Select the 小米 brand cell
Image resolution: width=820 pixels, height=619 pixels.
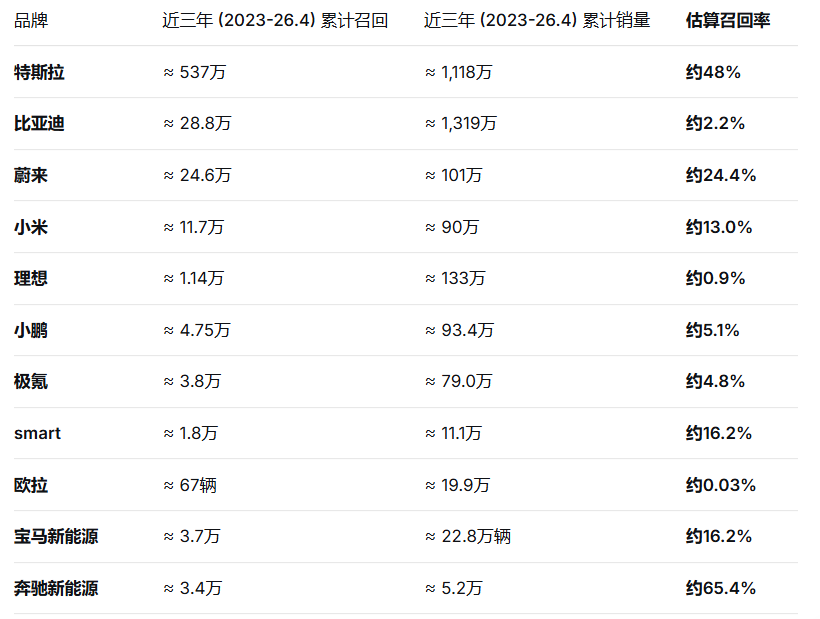click(x=31, y=227)
